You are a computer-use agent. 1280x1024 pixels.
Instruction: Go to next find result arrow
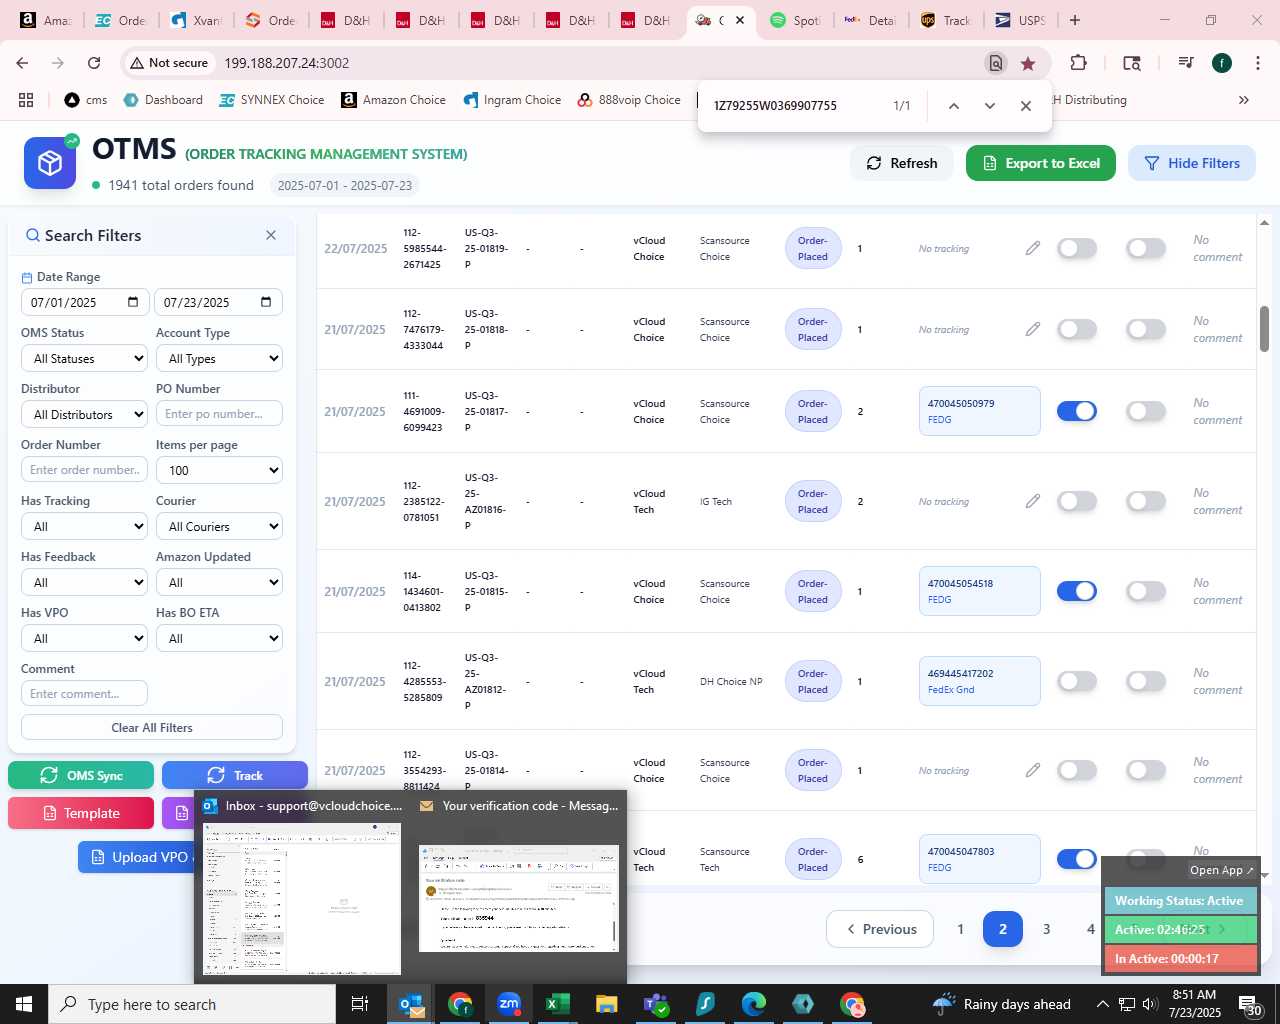(990, 106)
